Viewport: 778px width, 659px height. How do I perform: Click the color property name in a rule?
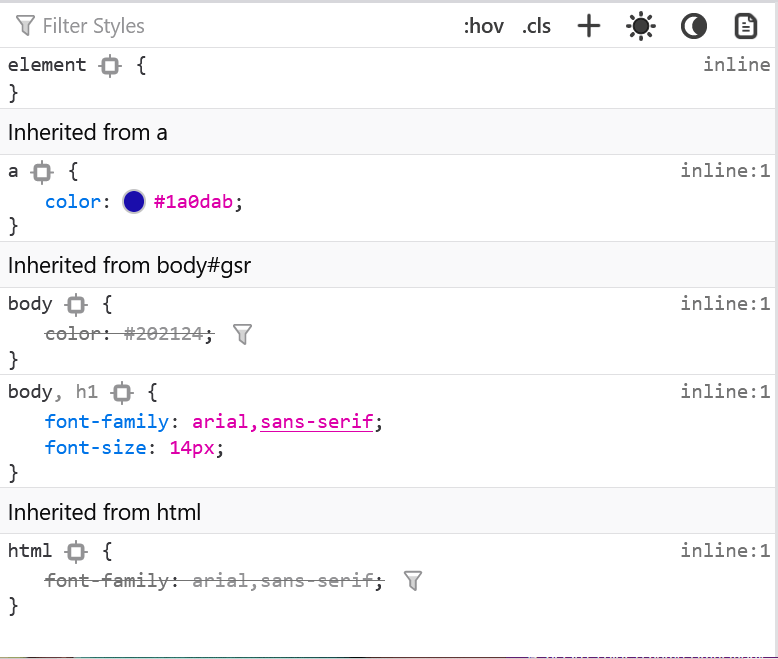pyautogui.click(x=72, y=202)
